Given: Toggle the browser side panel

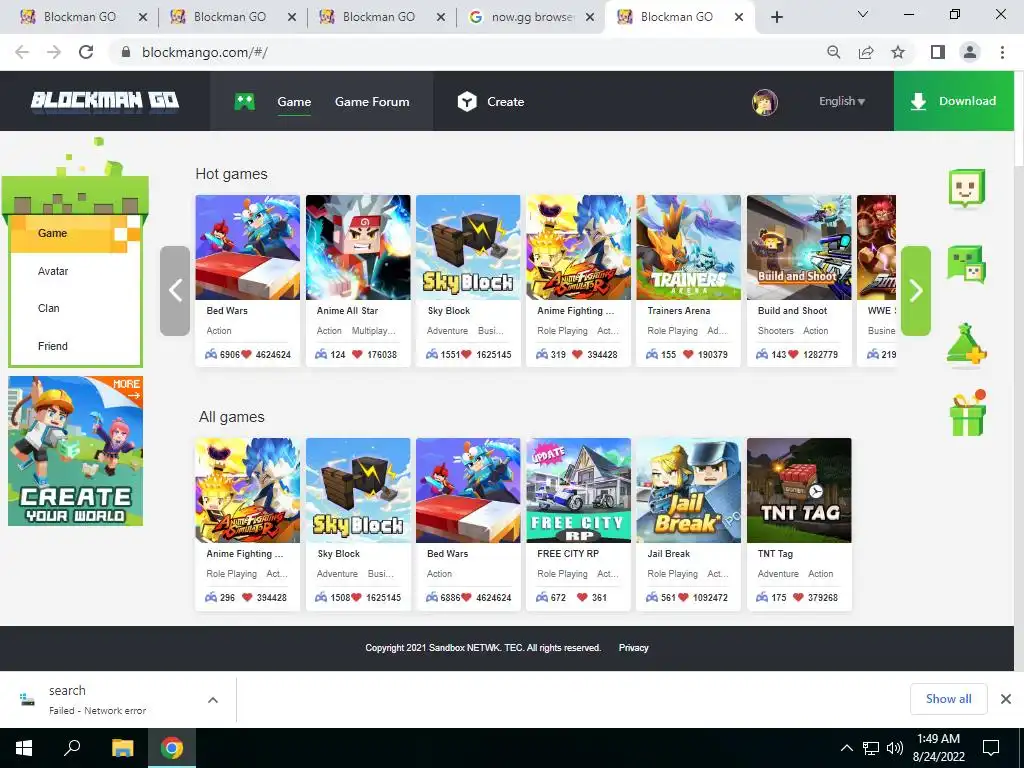Looking at the screenshot, I should coord(938,52).
